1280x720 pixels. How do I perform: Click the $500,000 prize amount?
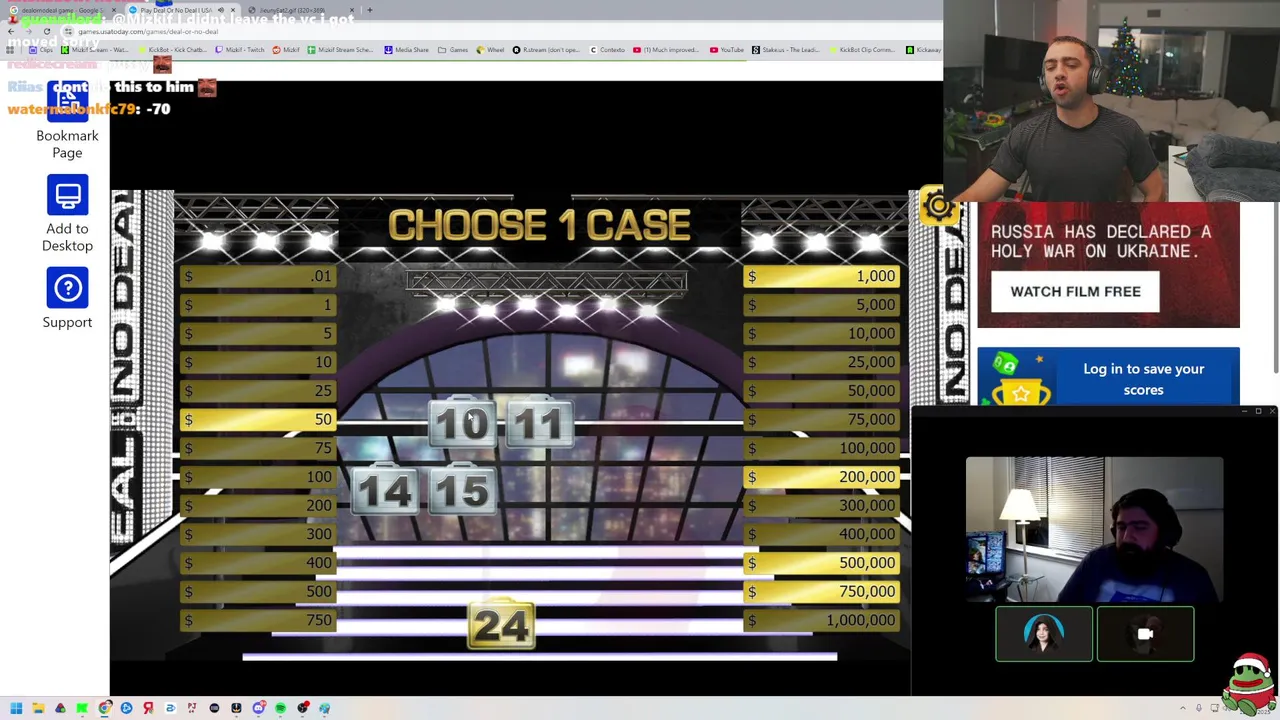coord(822,563)
